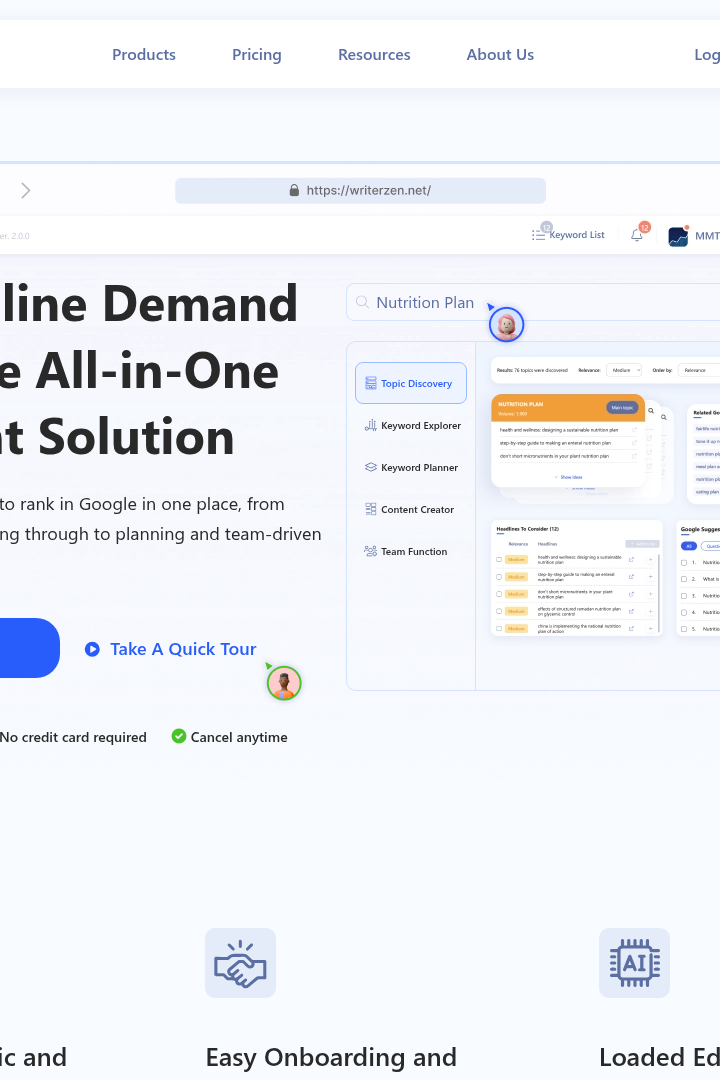Screen dimensions: 720x1080
Task: Add 'step-by-step guide' headline with plus
Action: coord(650,577)
